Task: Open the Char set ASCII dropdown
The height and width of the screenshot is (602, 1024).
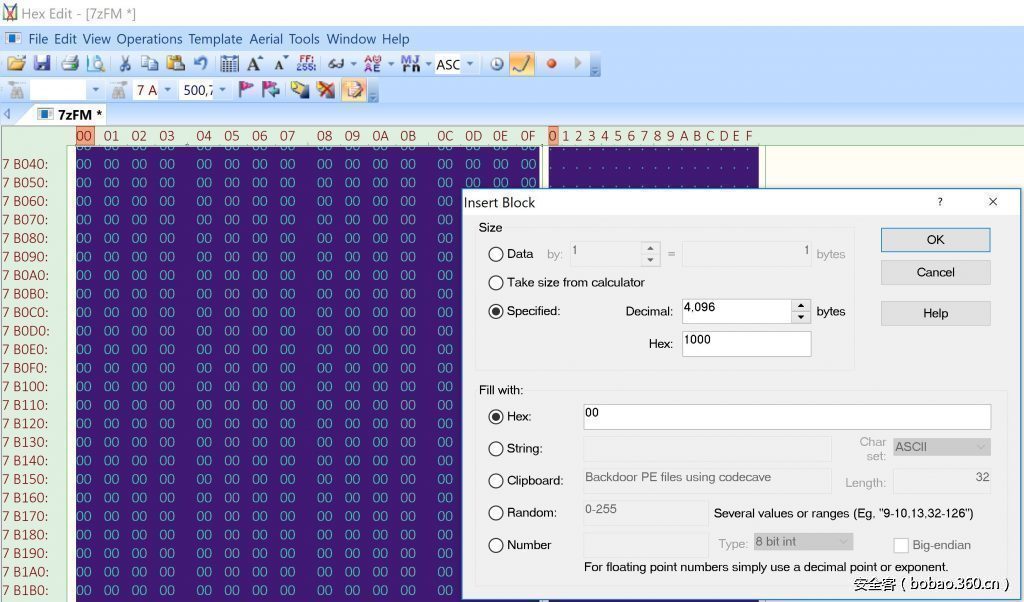Action: tap(940, 447)
